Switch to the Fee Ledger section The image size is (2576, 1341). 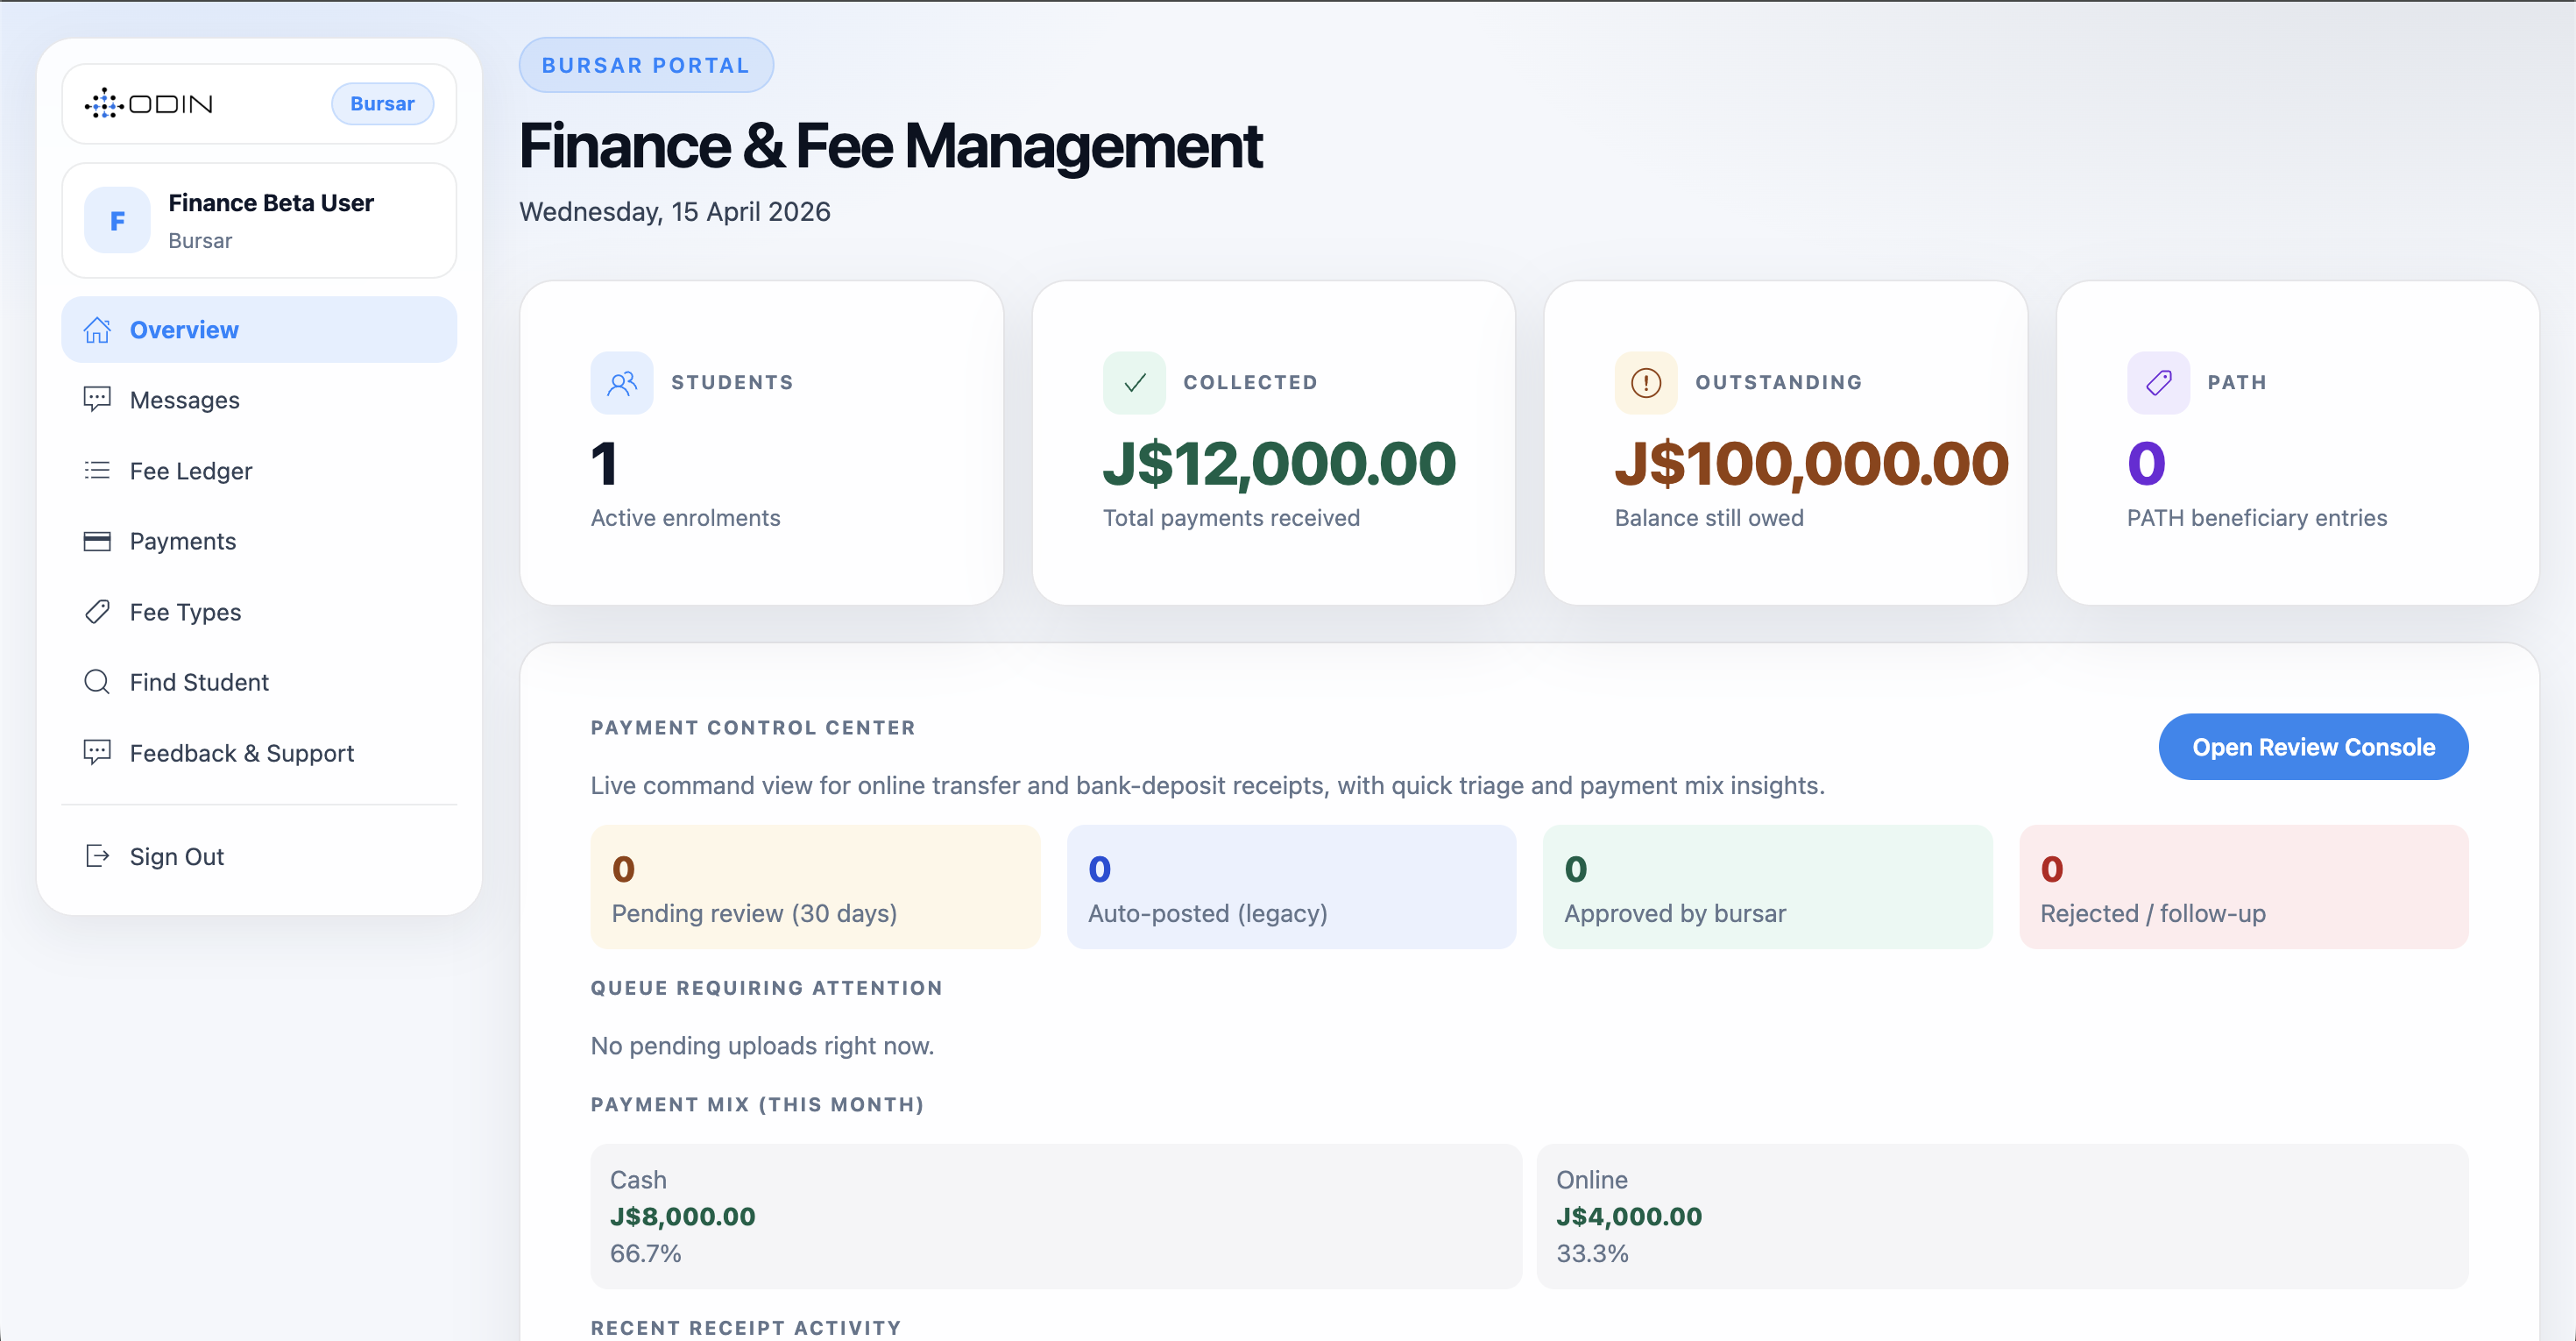(192, 470)
